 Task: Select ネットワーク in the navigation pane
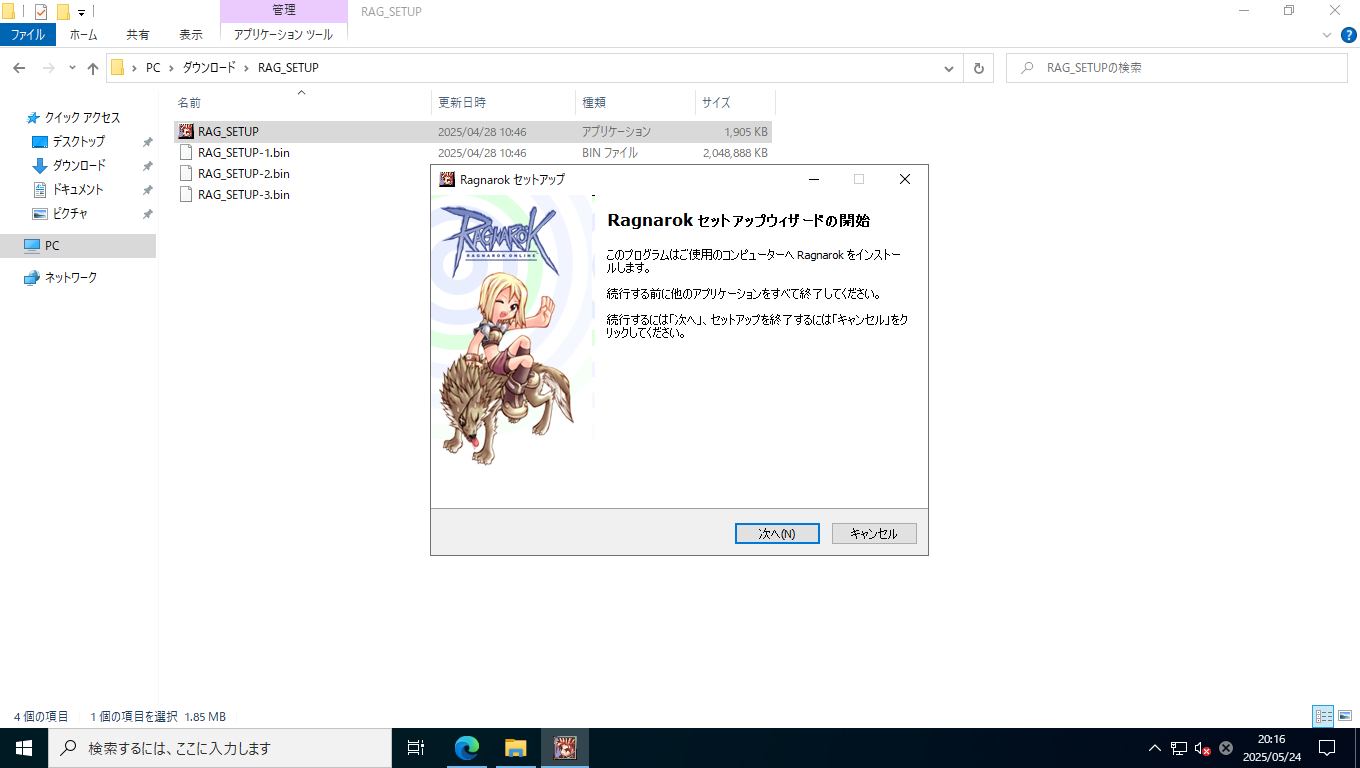tap(60, 278)
